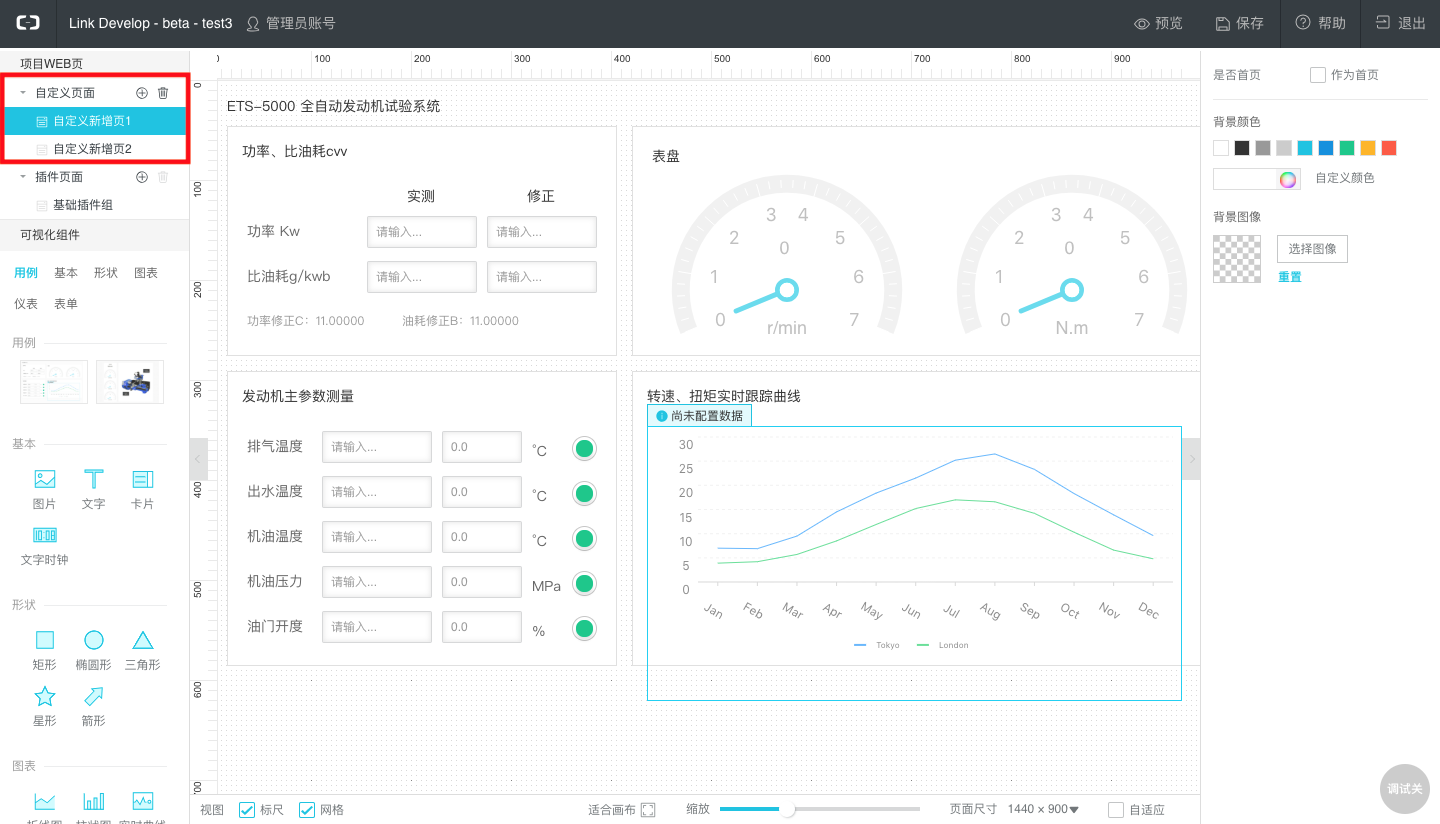Click the 比油耗g/kwb 修正 input field

[542, 277]
